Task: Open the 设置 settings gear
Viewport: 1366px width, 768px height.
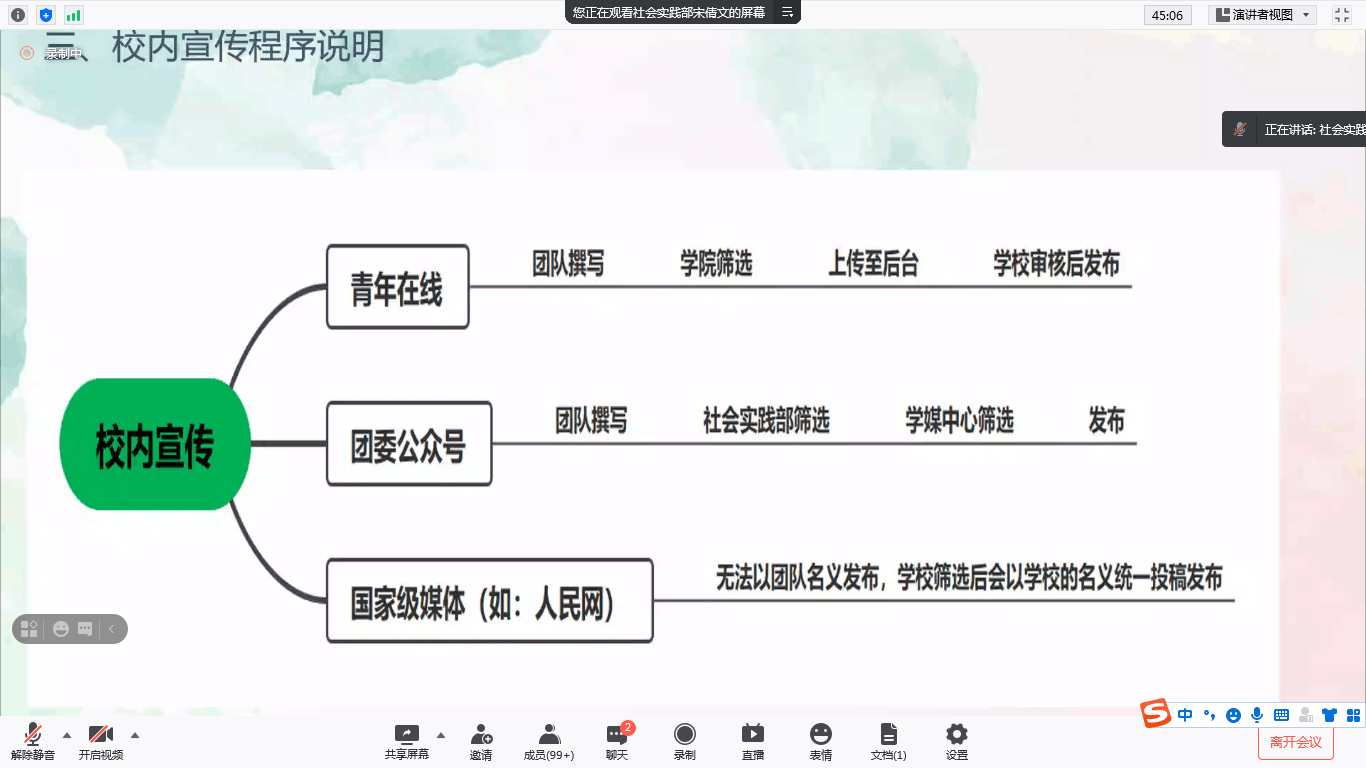Action: point(957,741)
